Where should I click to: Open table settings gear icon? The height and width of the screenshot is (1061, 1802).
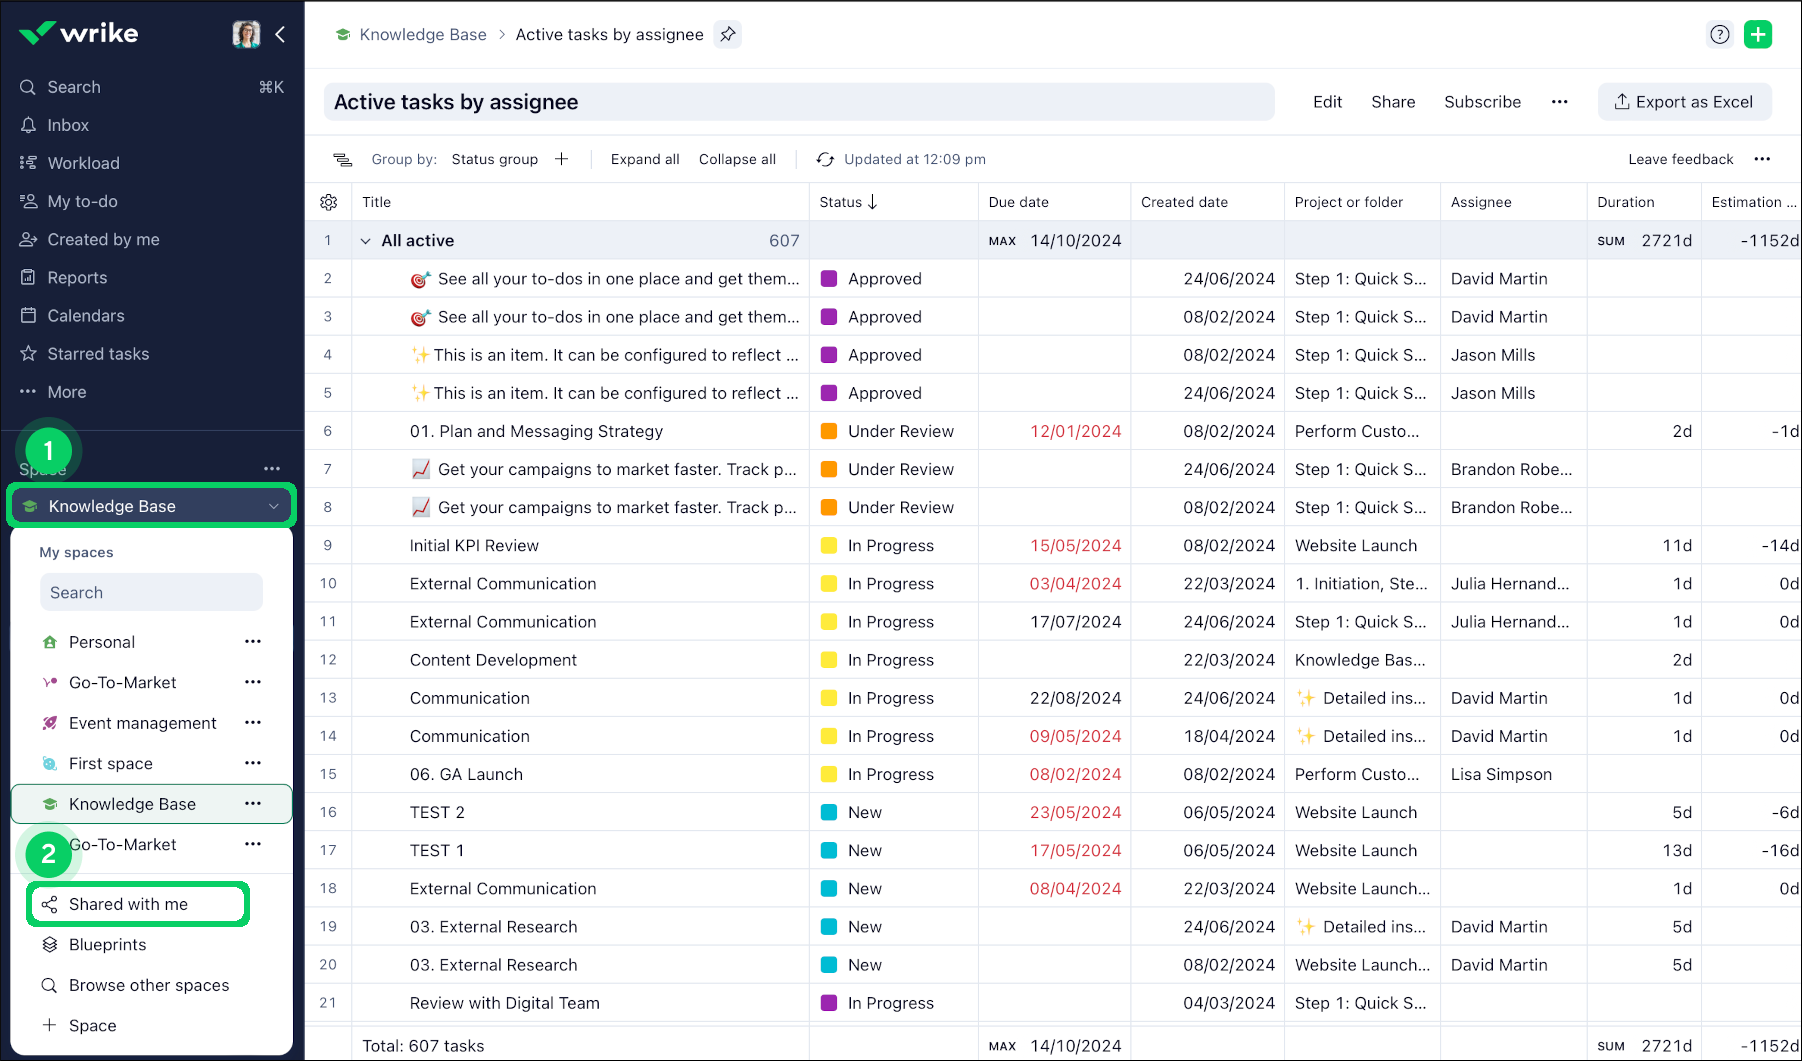[328, 202]
